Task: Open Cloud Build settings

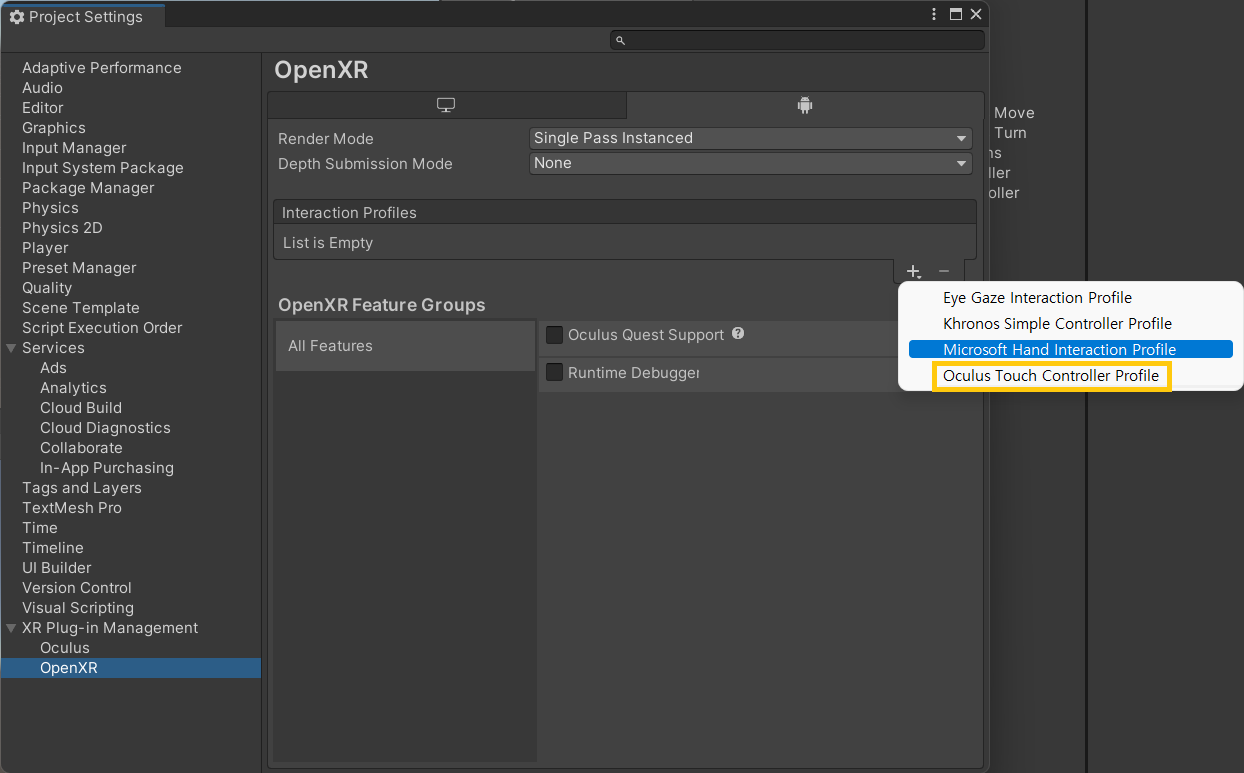Action: [x=81, y=408]
